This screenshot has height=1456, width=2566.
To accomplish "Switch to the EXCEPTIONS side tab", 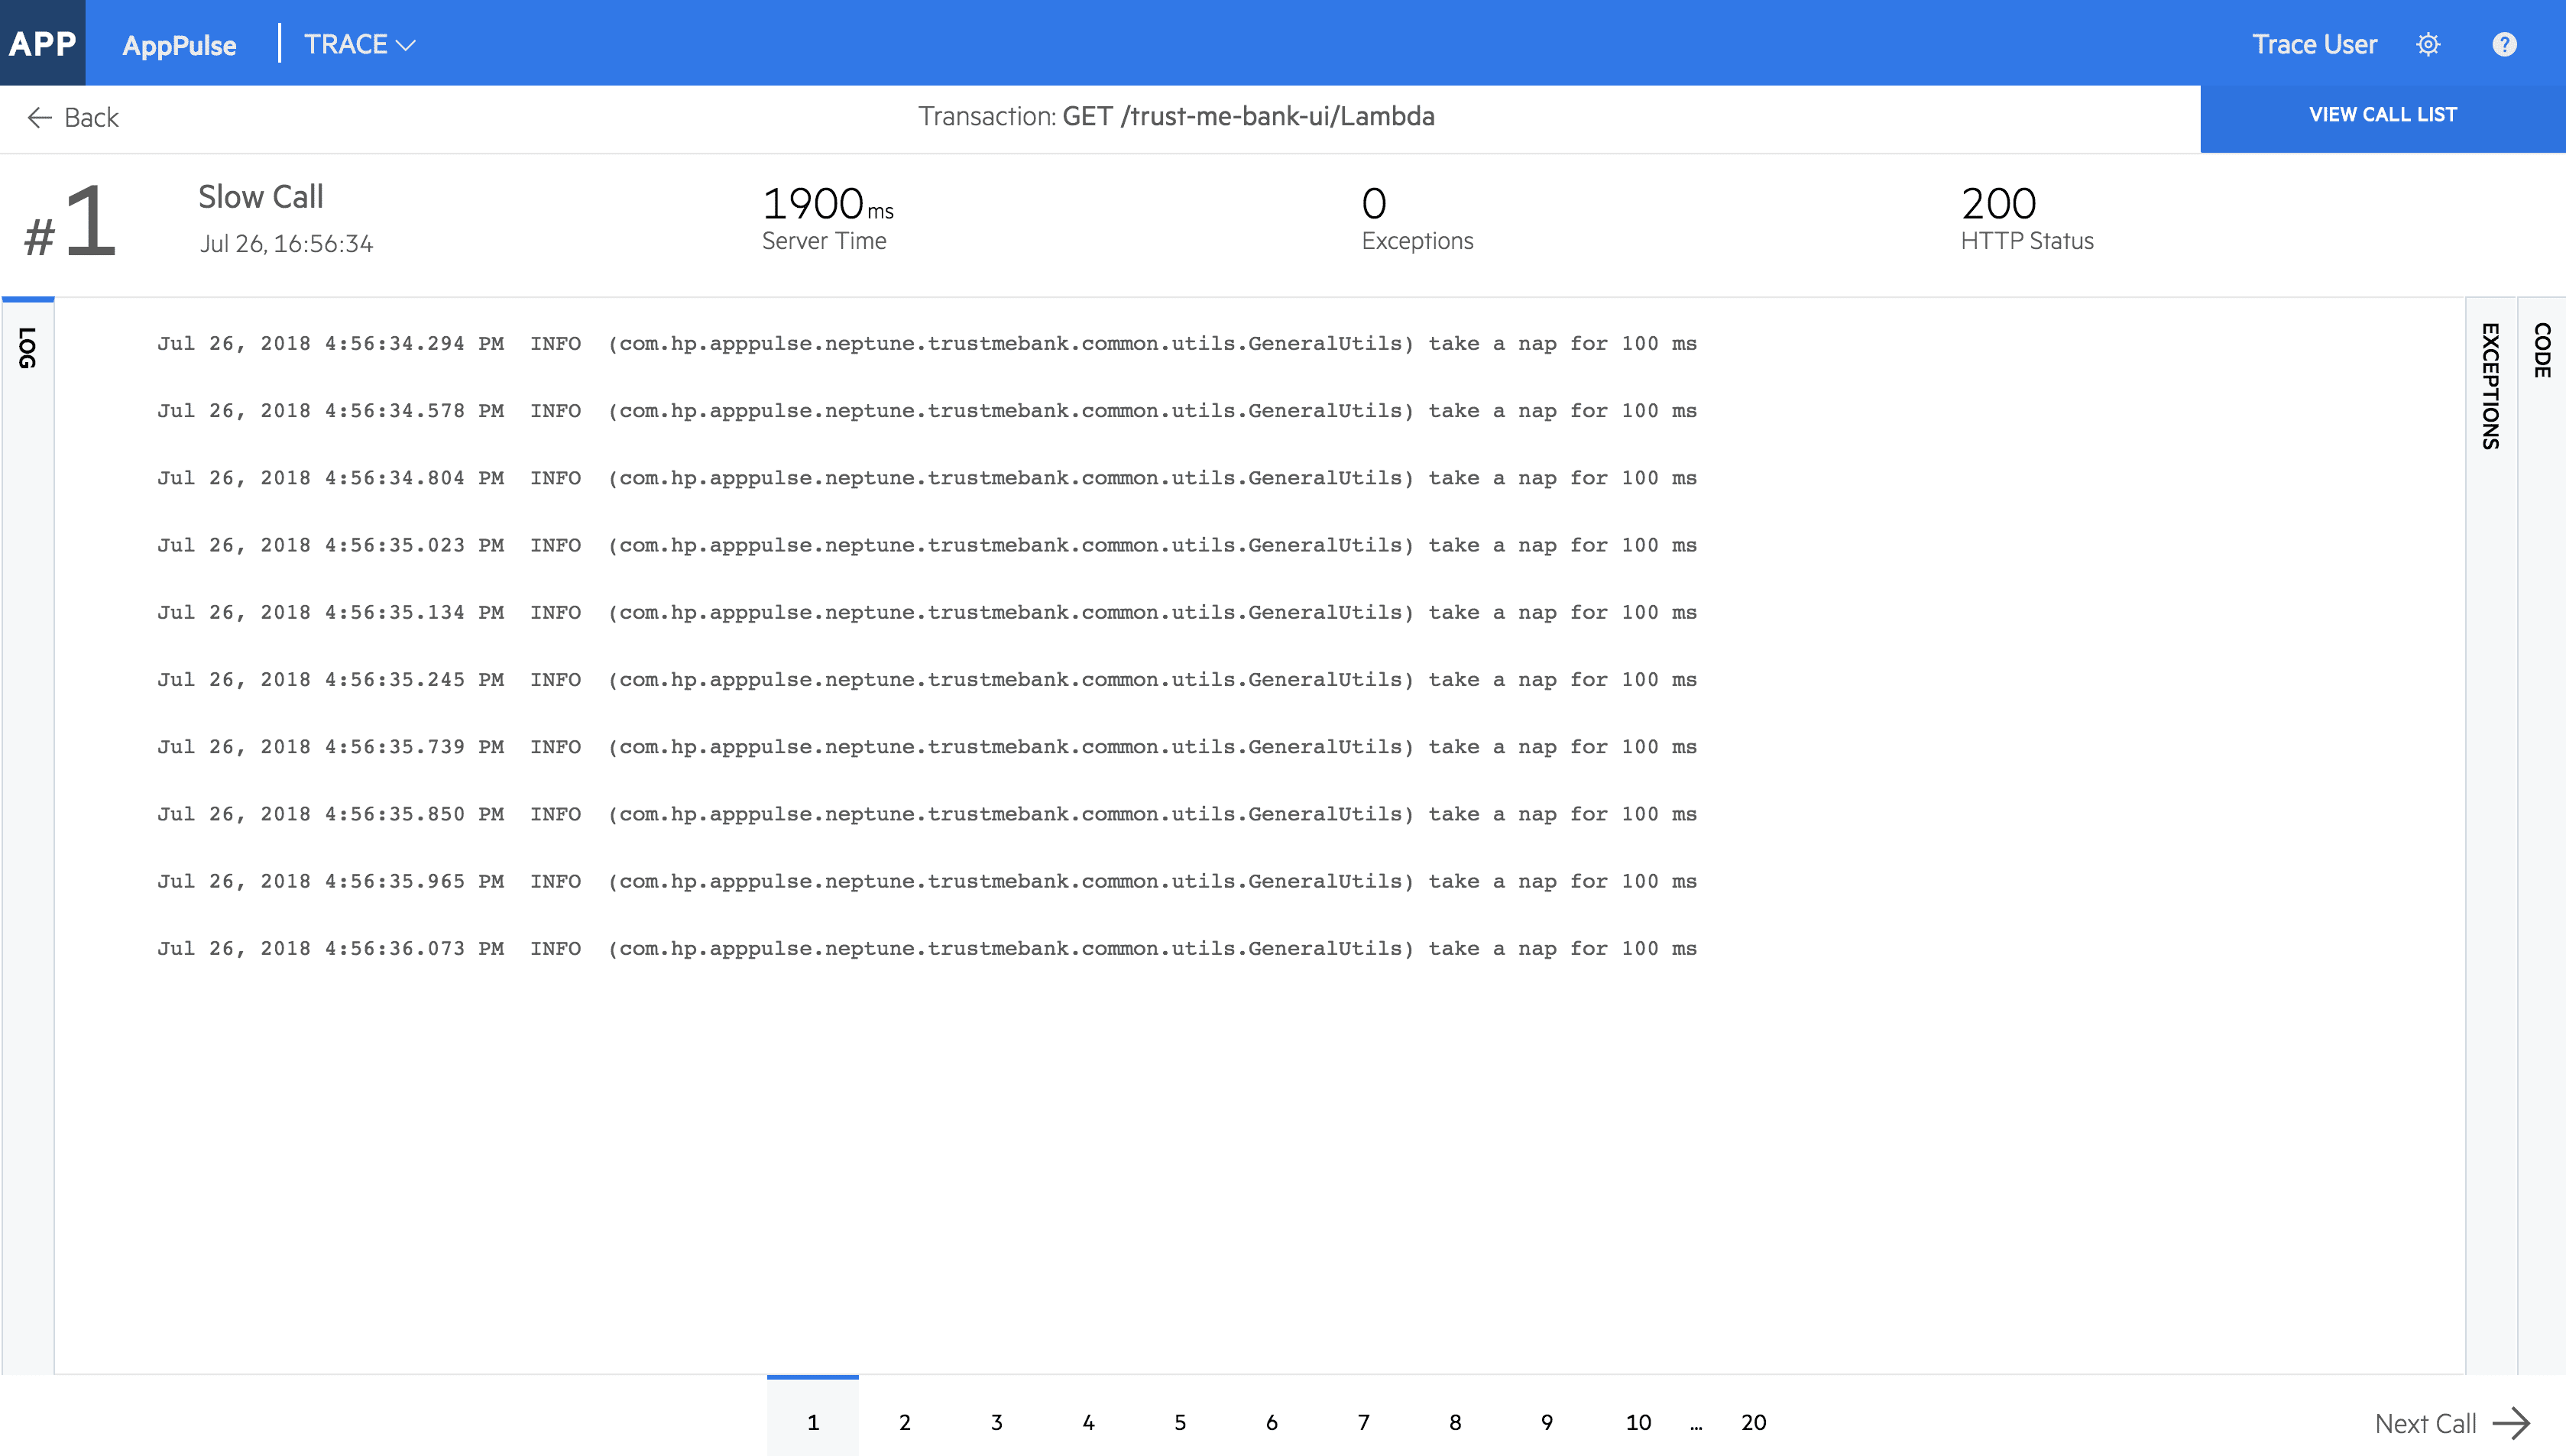I will 2490,386.
